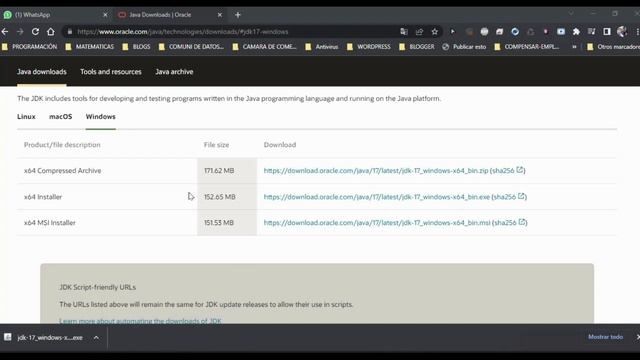The height and width of the screenshot is (360, 640).
Task: Open the BLOGS bookmarks folder
Action: click(136, 47)
